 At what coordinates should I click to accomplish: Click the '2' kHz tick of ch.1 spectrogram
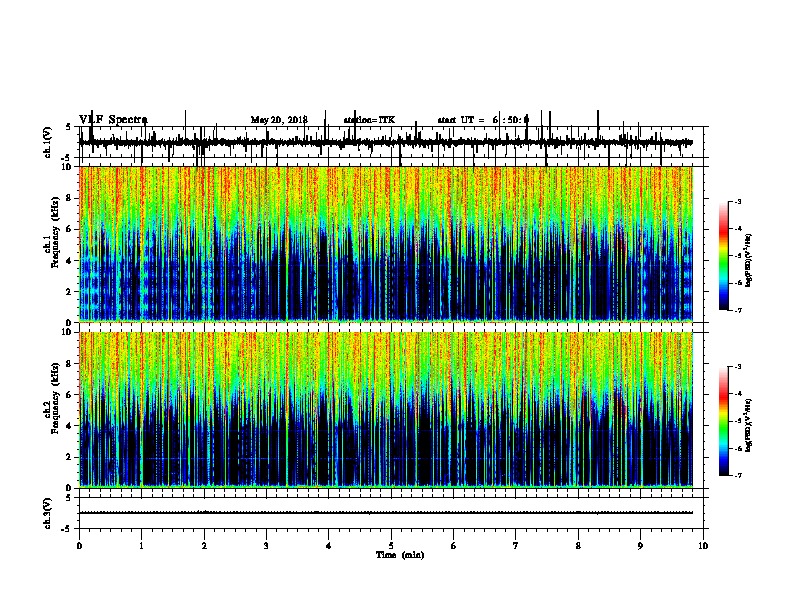pyautogui.click(x=69, y=292)
